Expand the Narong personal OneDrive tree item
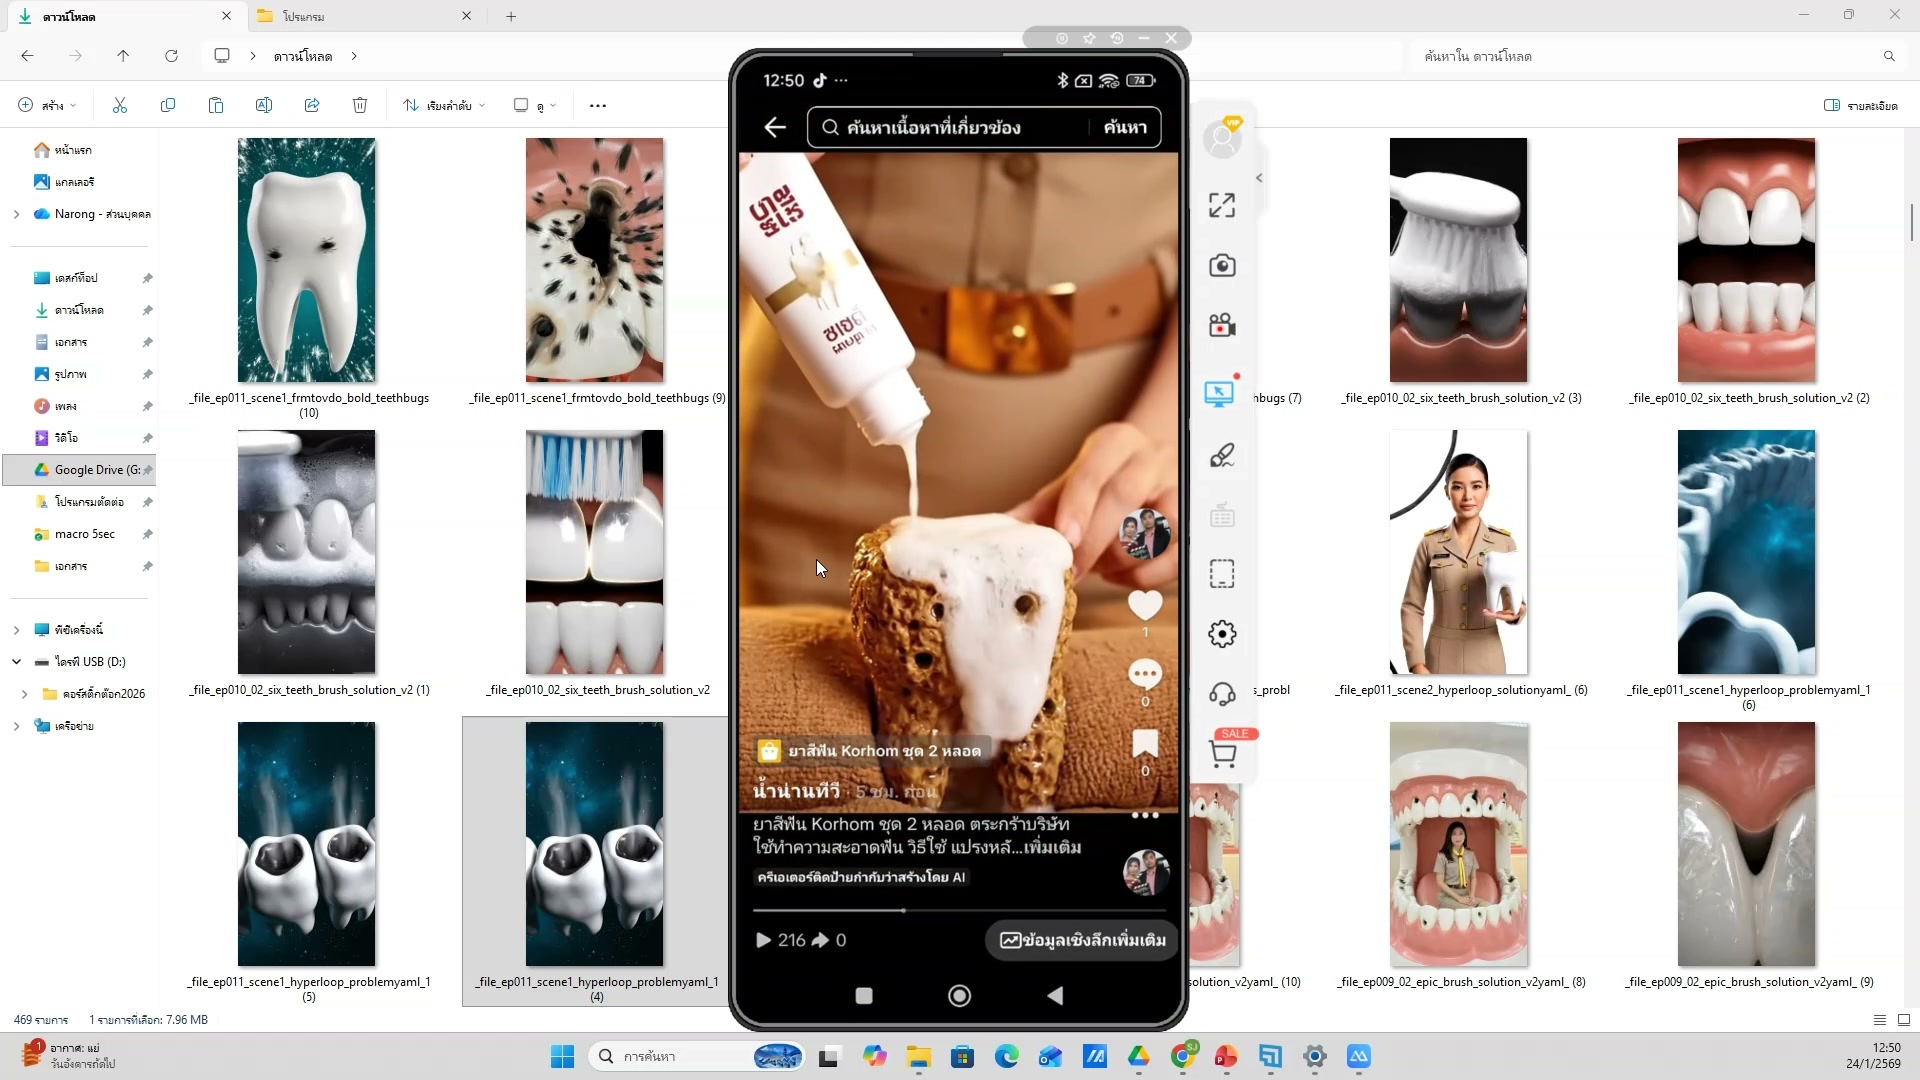 (x=16, y=214)
